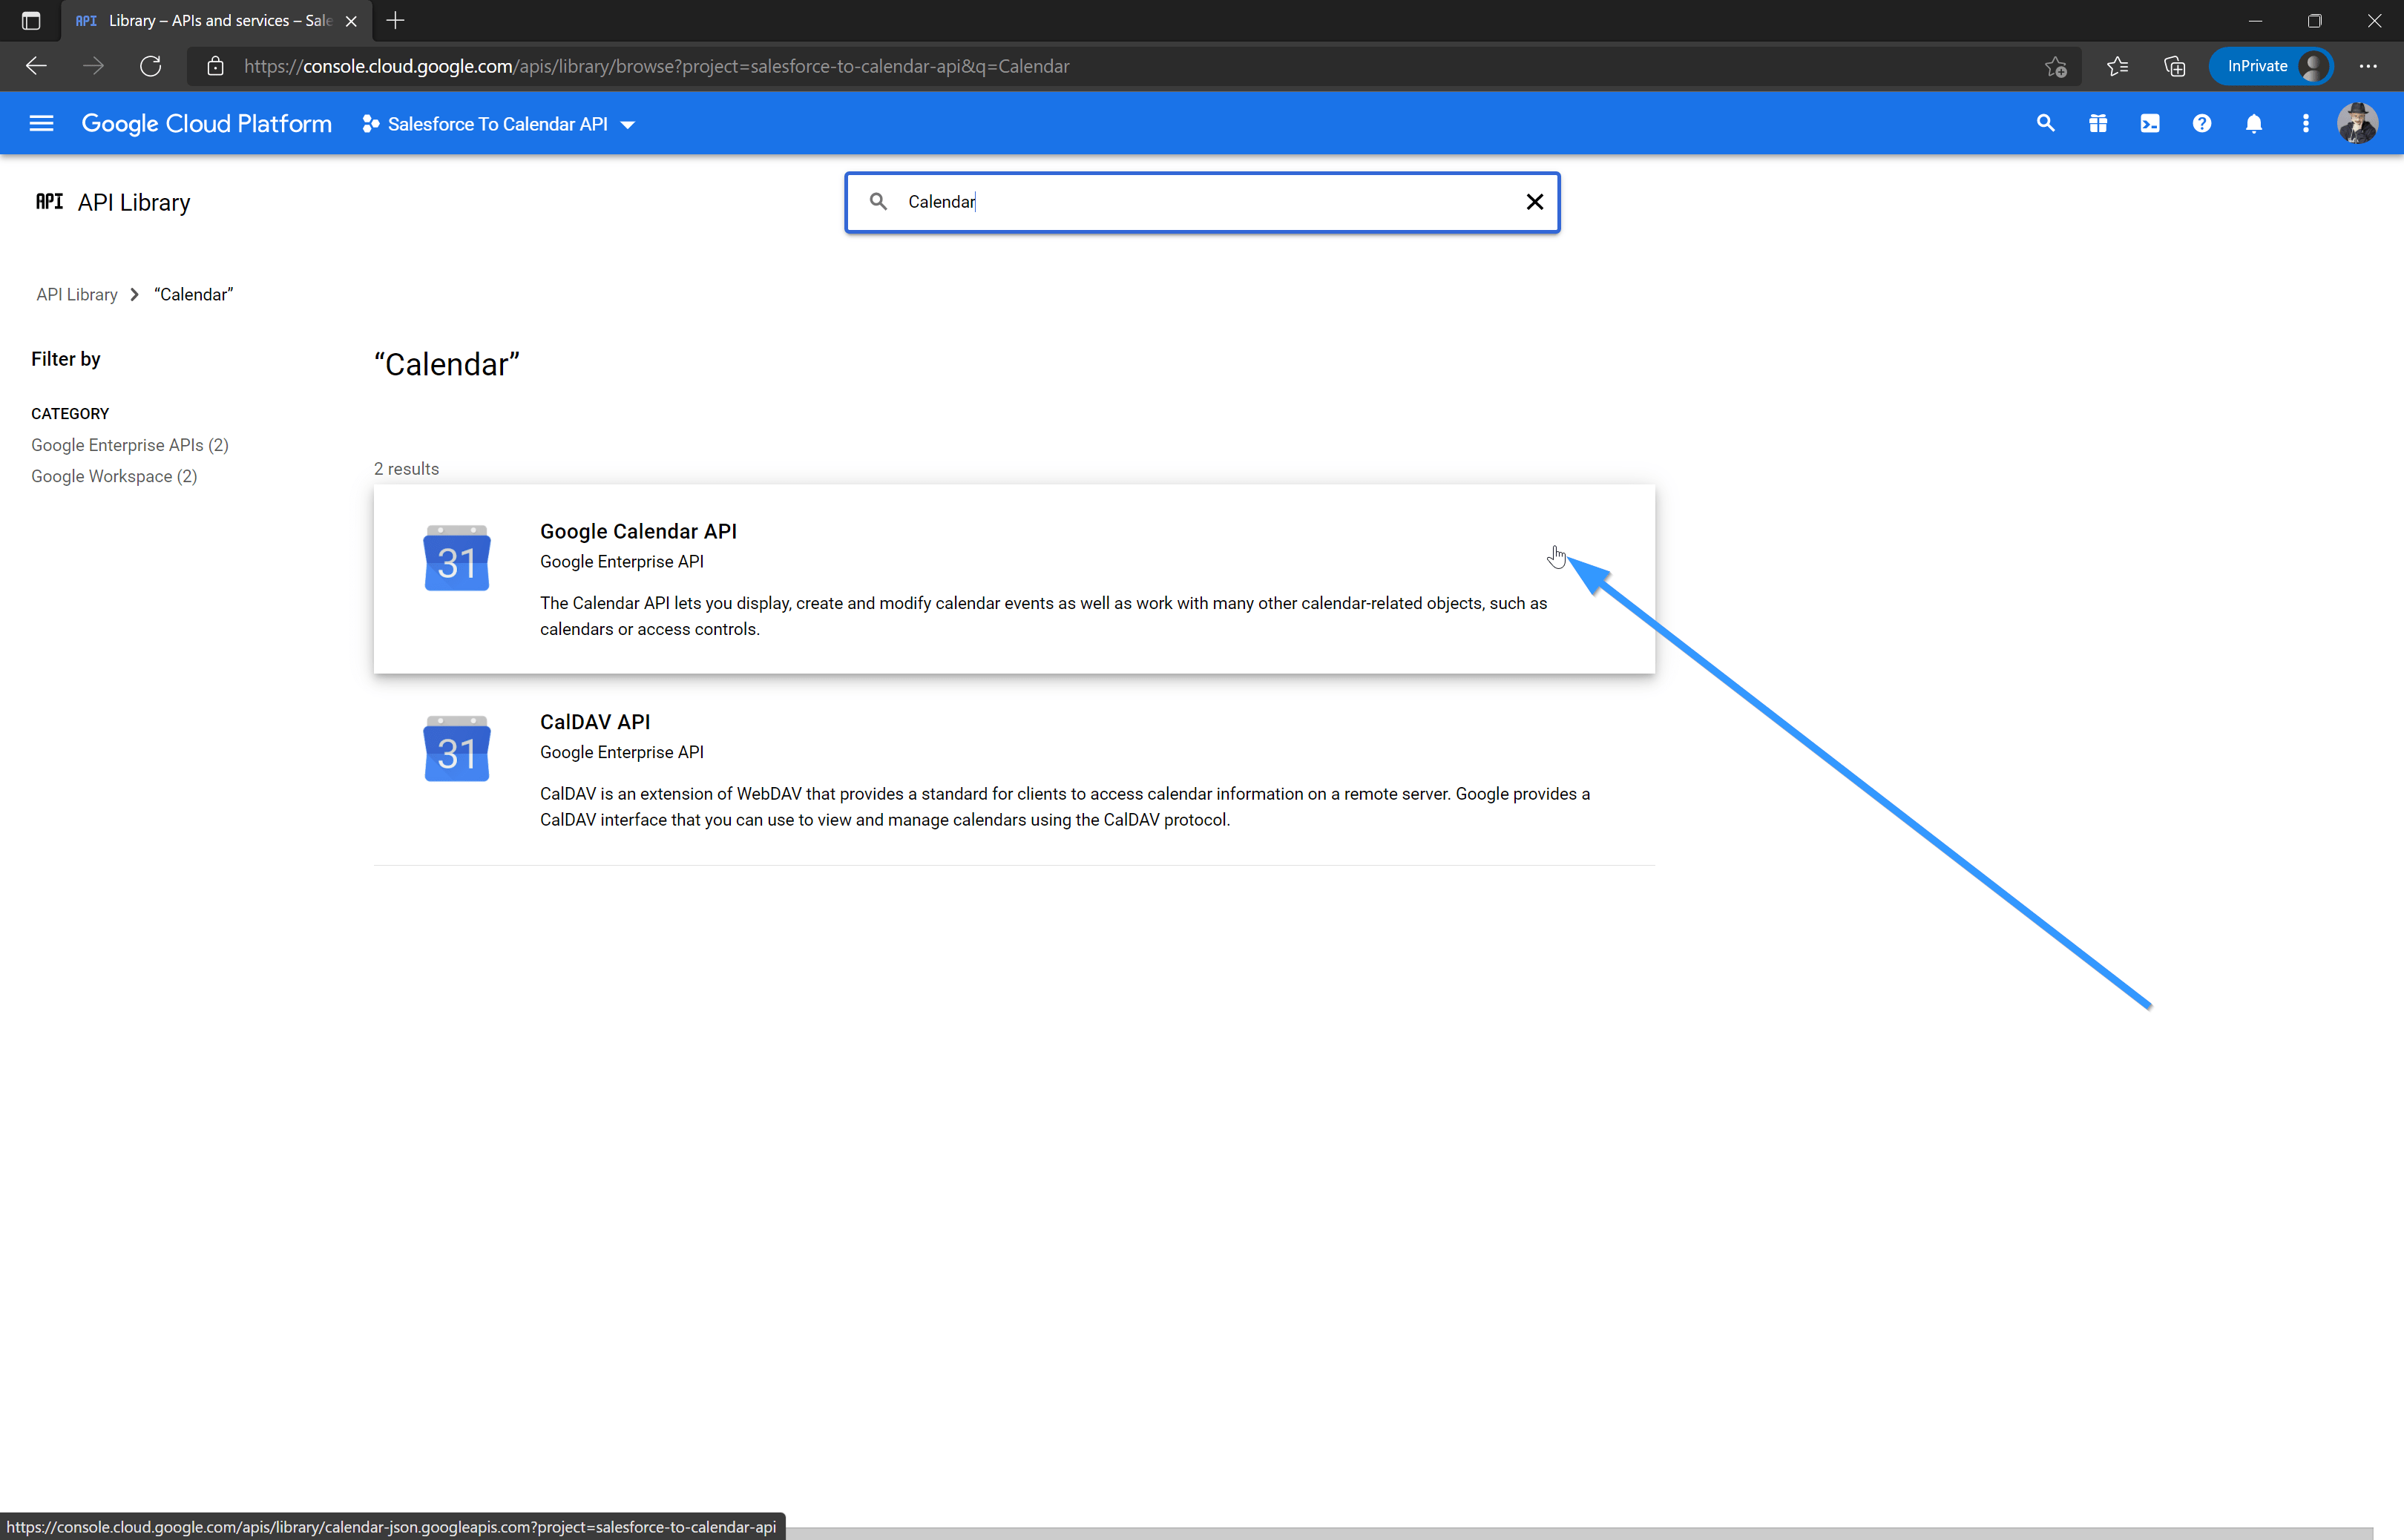
Task: Open the main navigation hamburger menu
Action: 41,123
